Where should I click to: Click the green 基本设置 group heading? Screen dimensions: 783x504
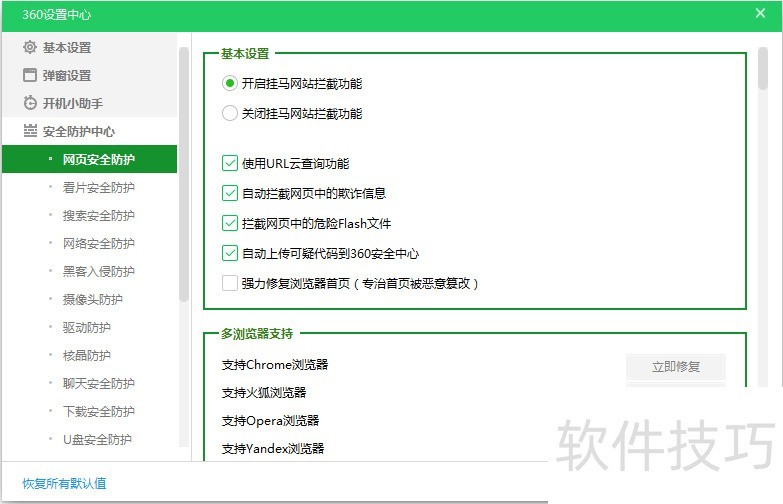[245, 53]
